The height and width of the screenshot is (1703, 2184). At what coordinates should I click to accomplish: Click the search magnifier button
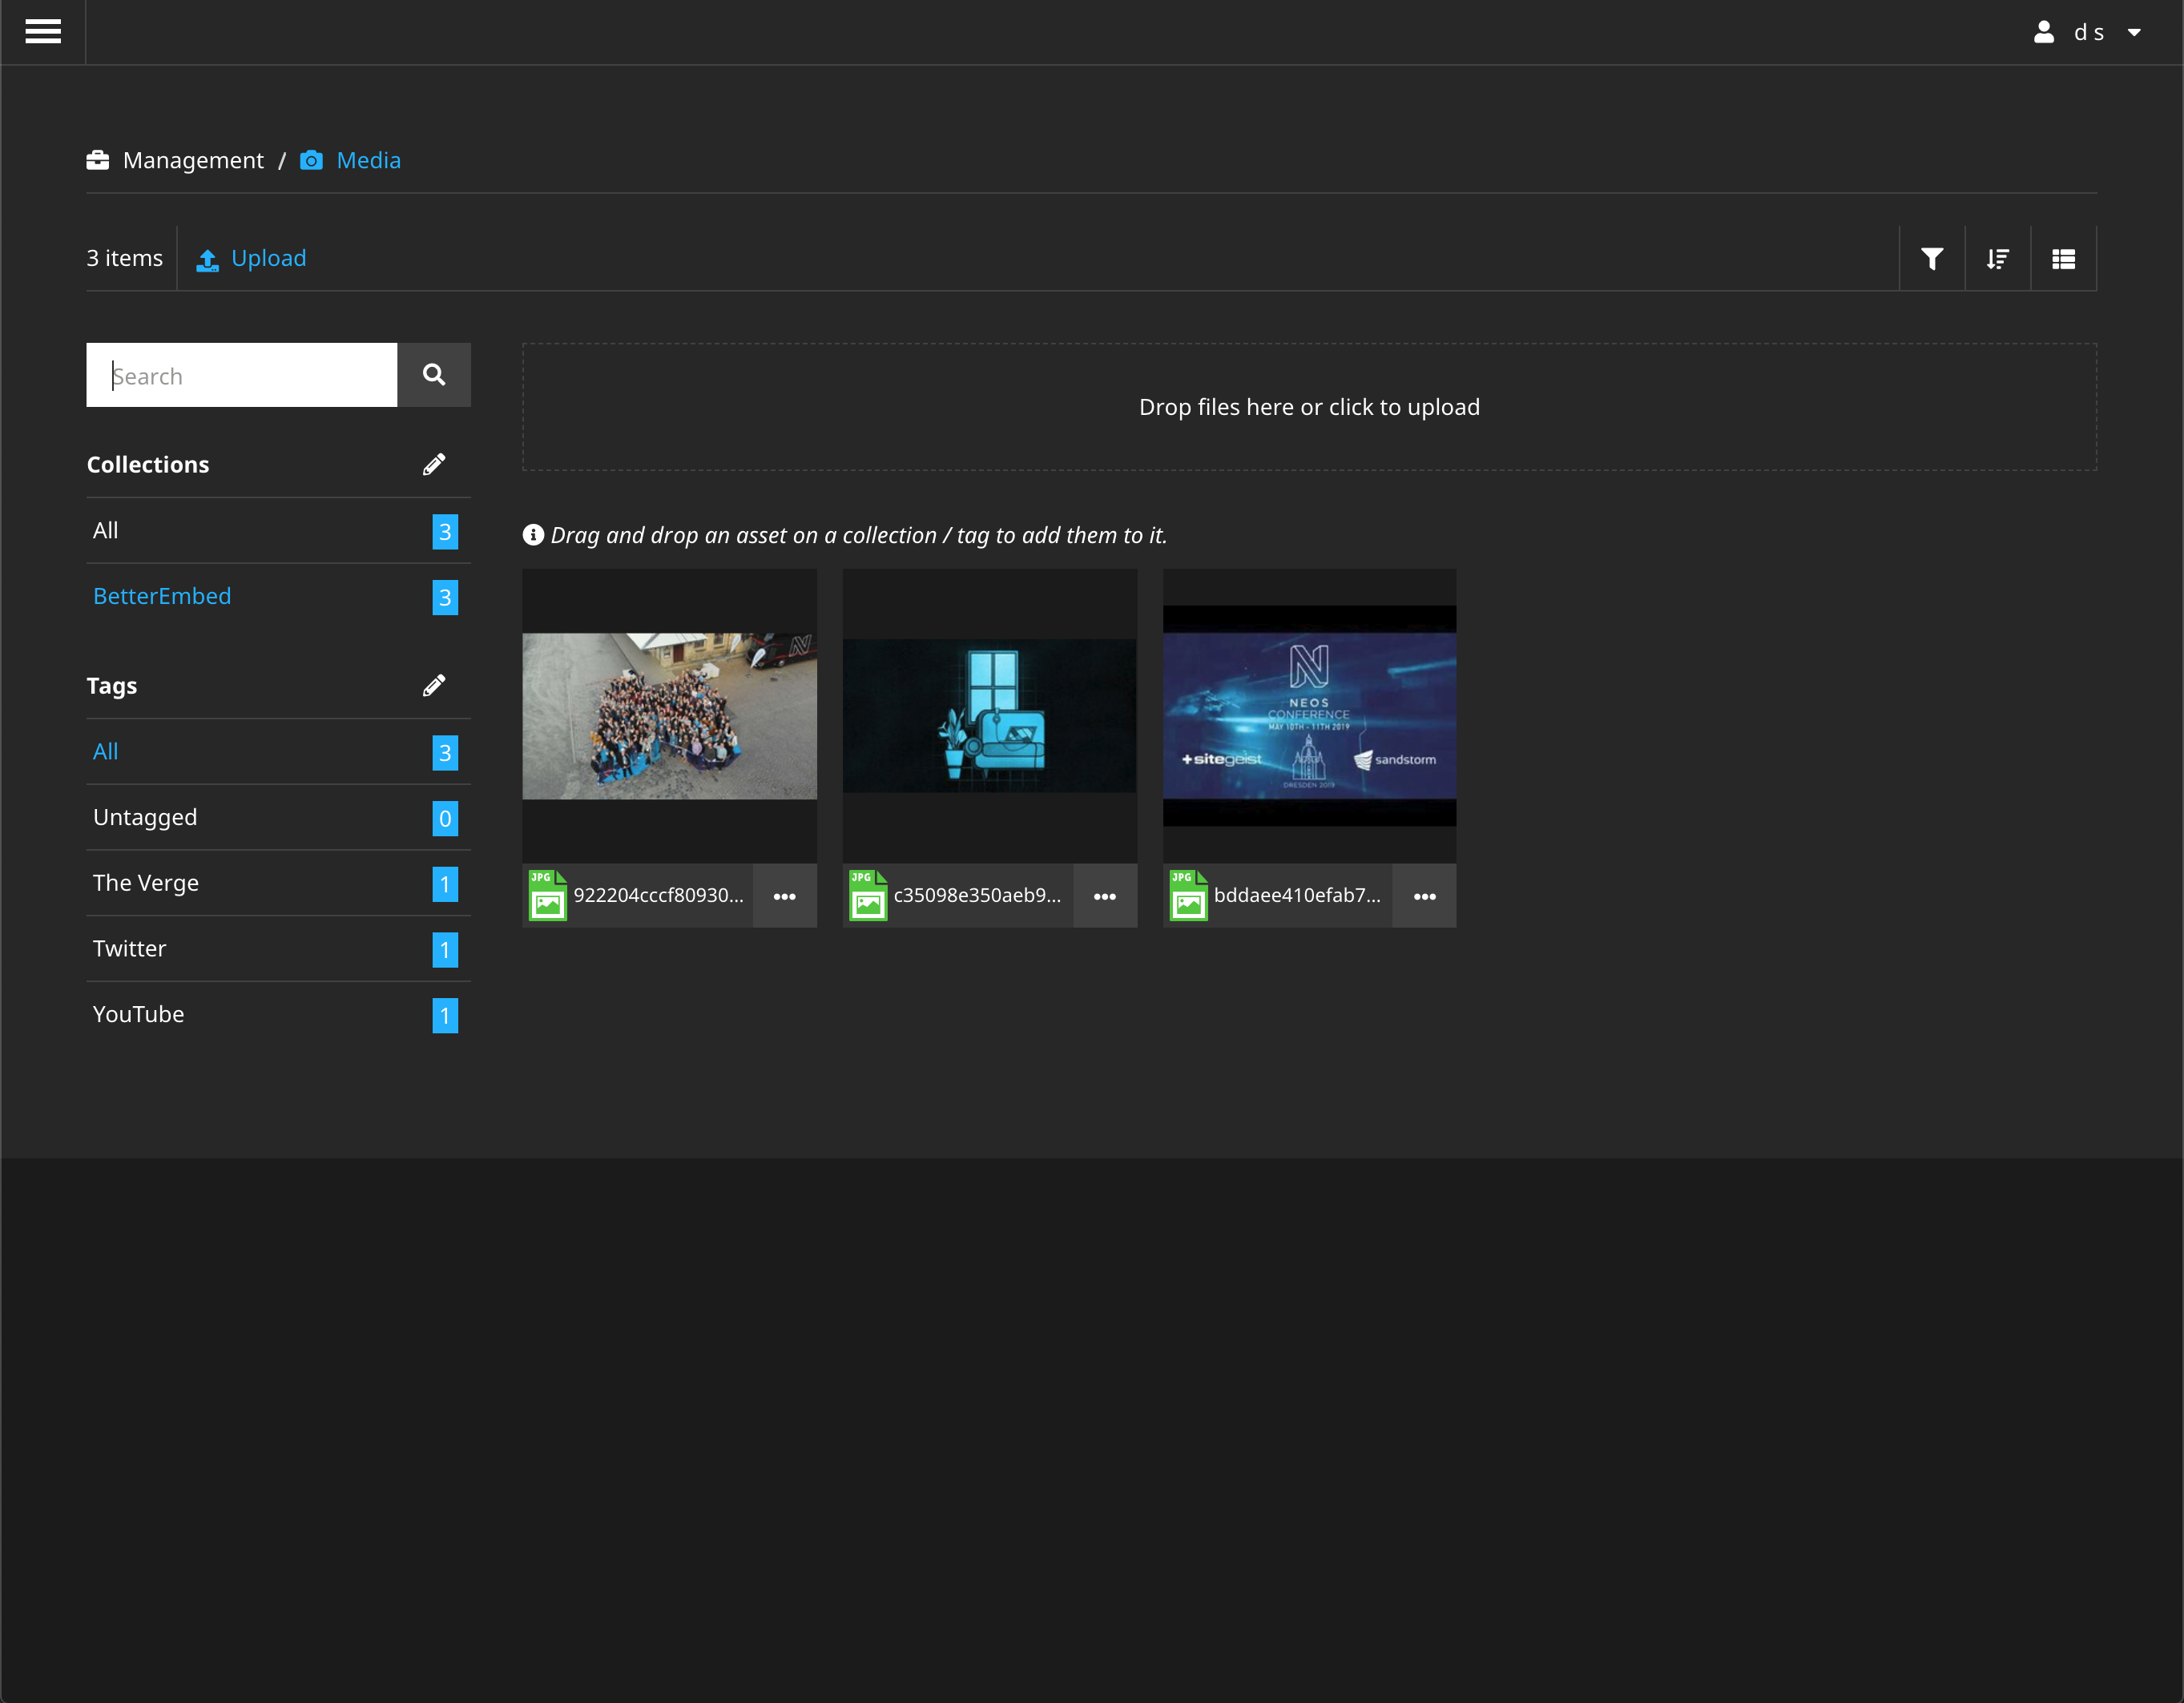point(434,375)
